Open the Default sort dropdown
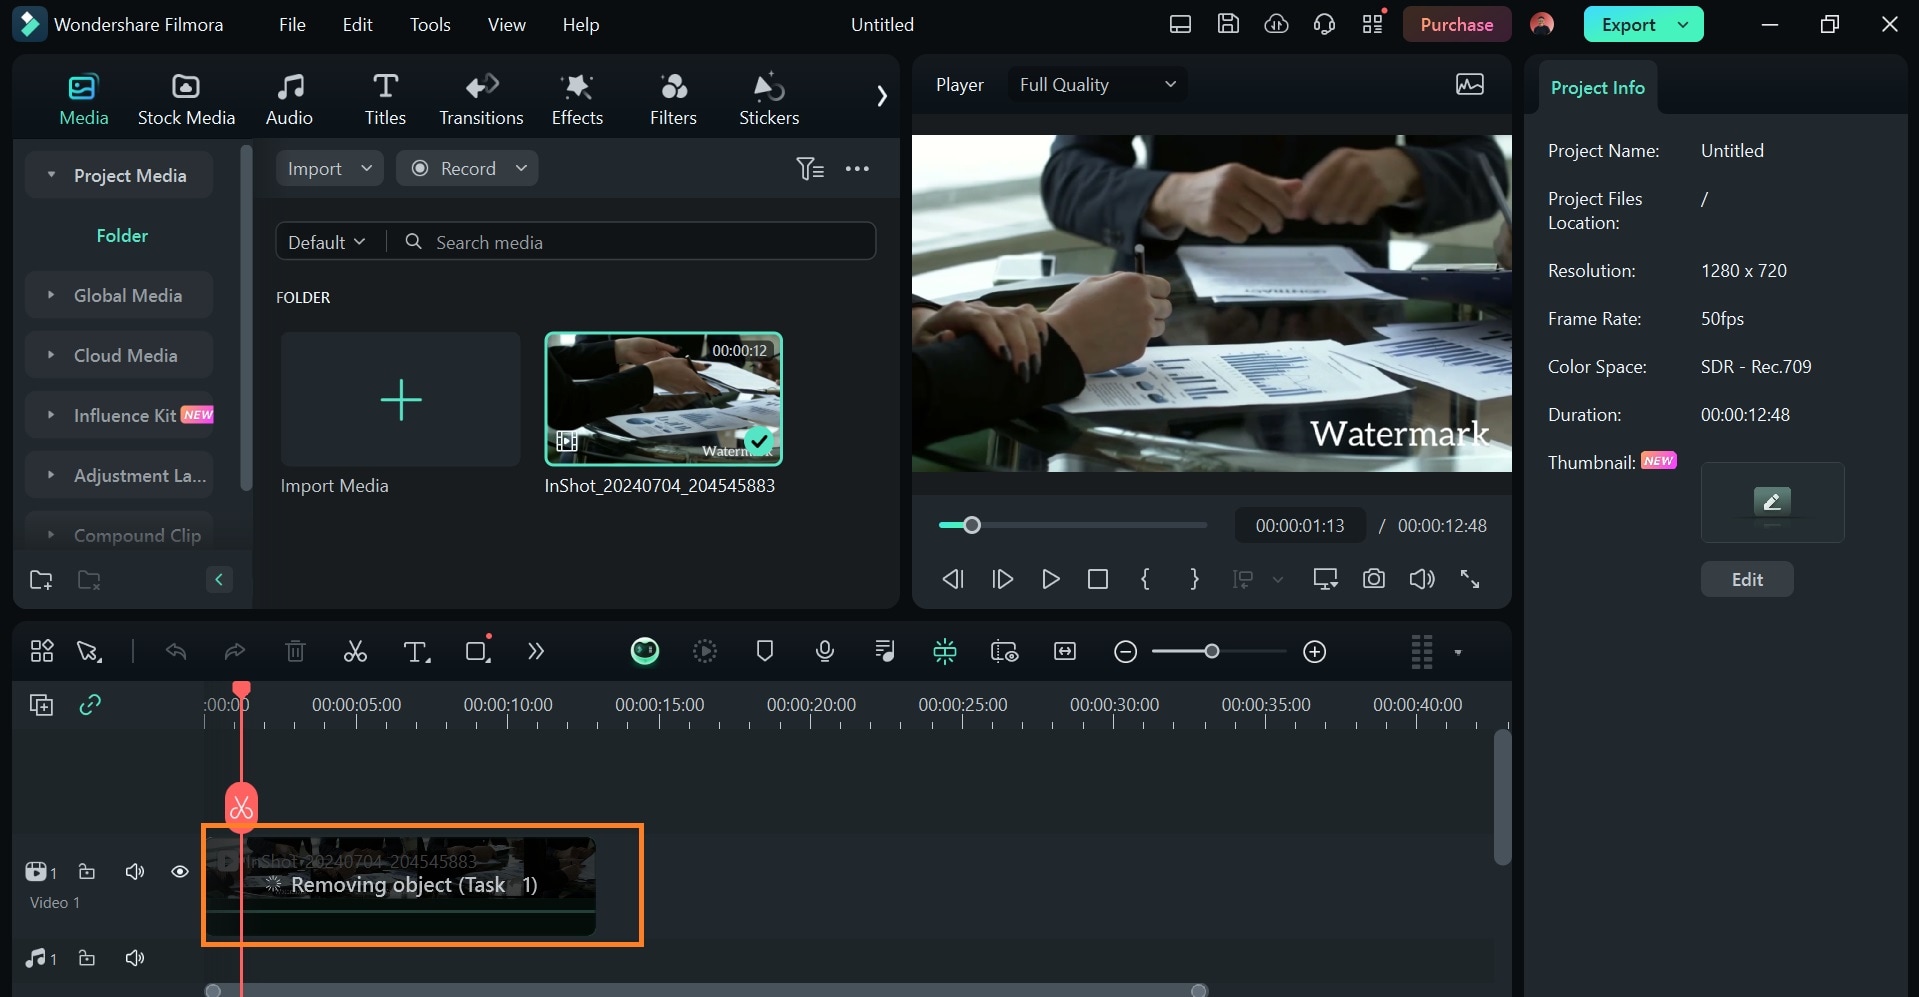1919x997 pixels. [327, 242]
